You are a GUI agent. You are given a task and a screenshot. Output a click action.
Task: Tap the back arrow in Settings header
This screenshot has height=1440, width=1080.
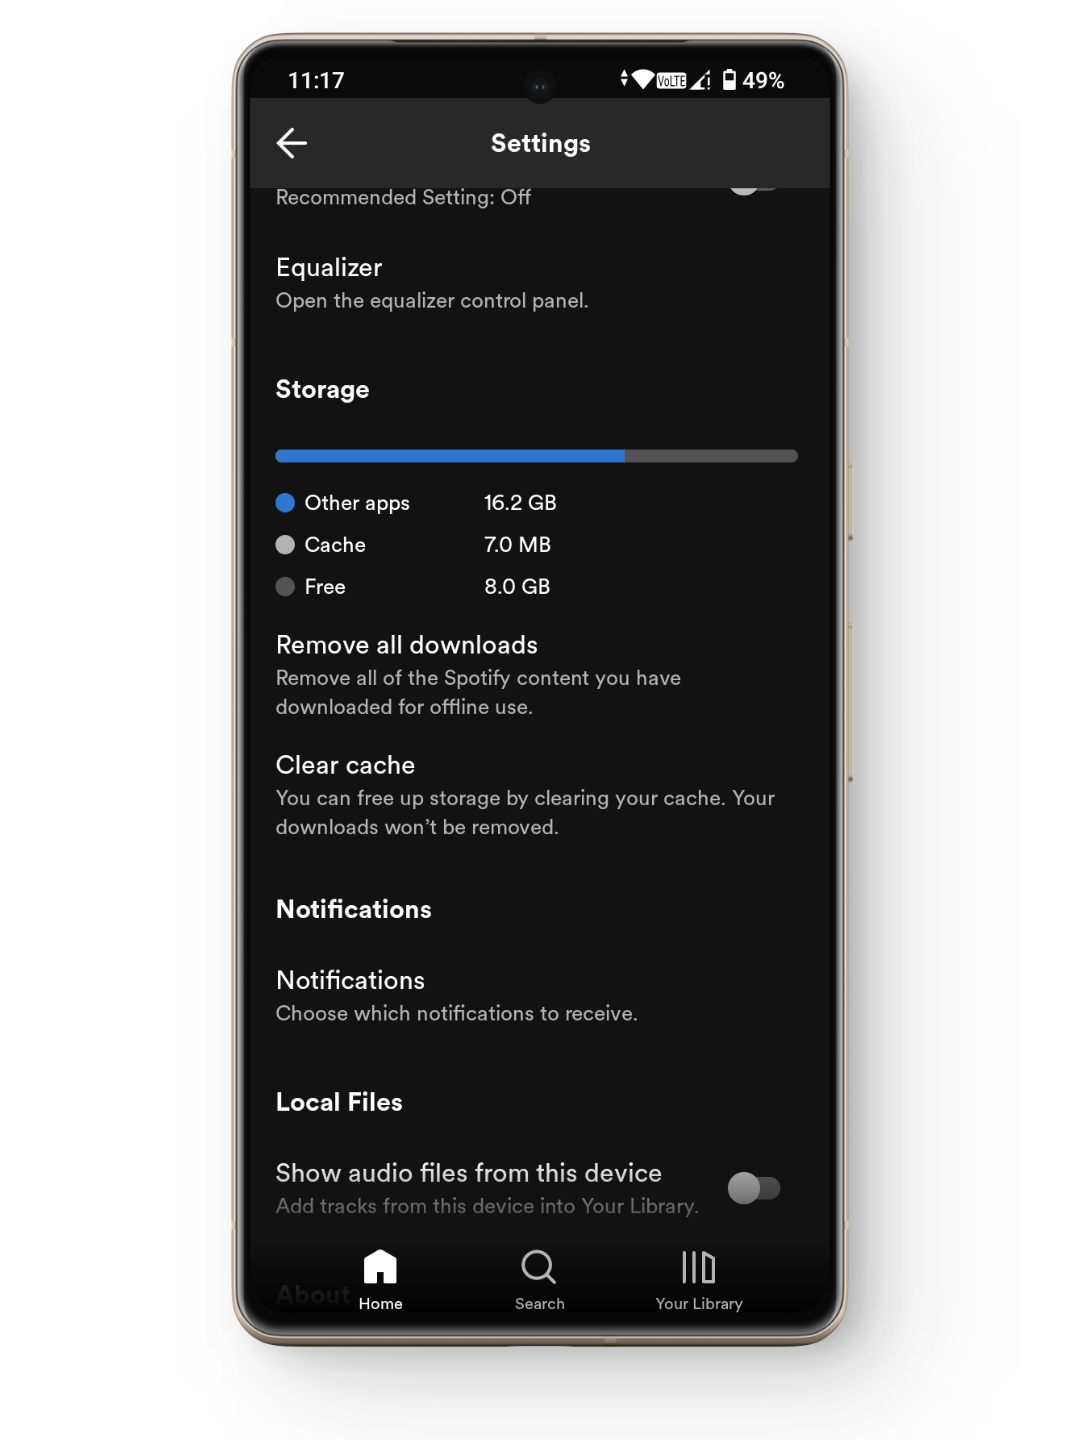[291, 143]
